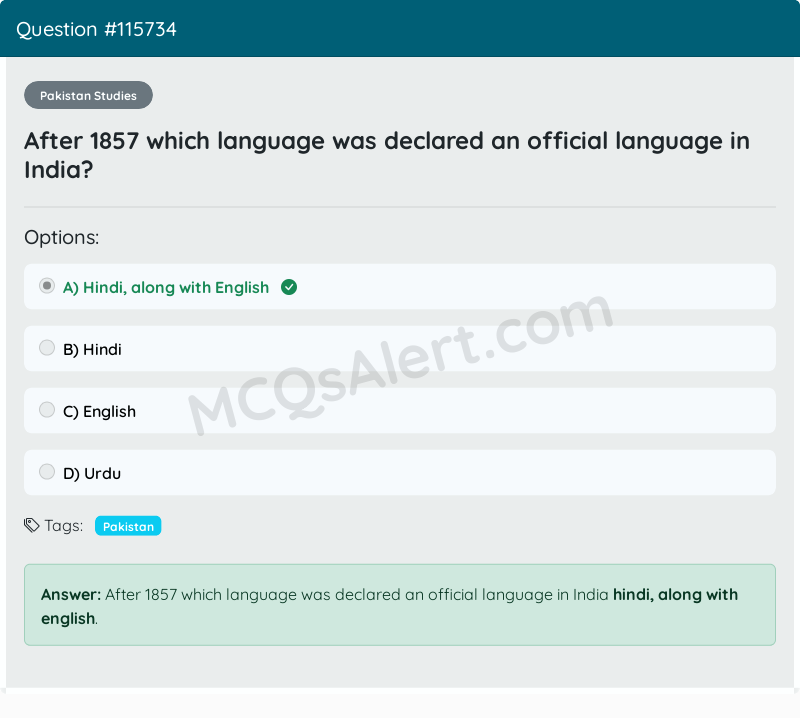The width and height of the screenshot is (800, 718).
Task: Select radio button for option C English
Action: tap(46, 409)
